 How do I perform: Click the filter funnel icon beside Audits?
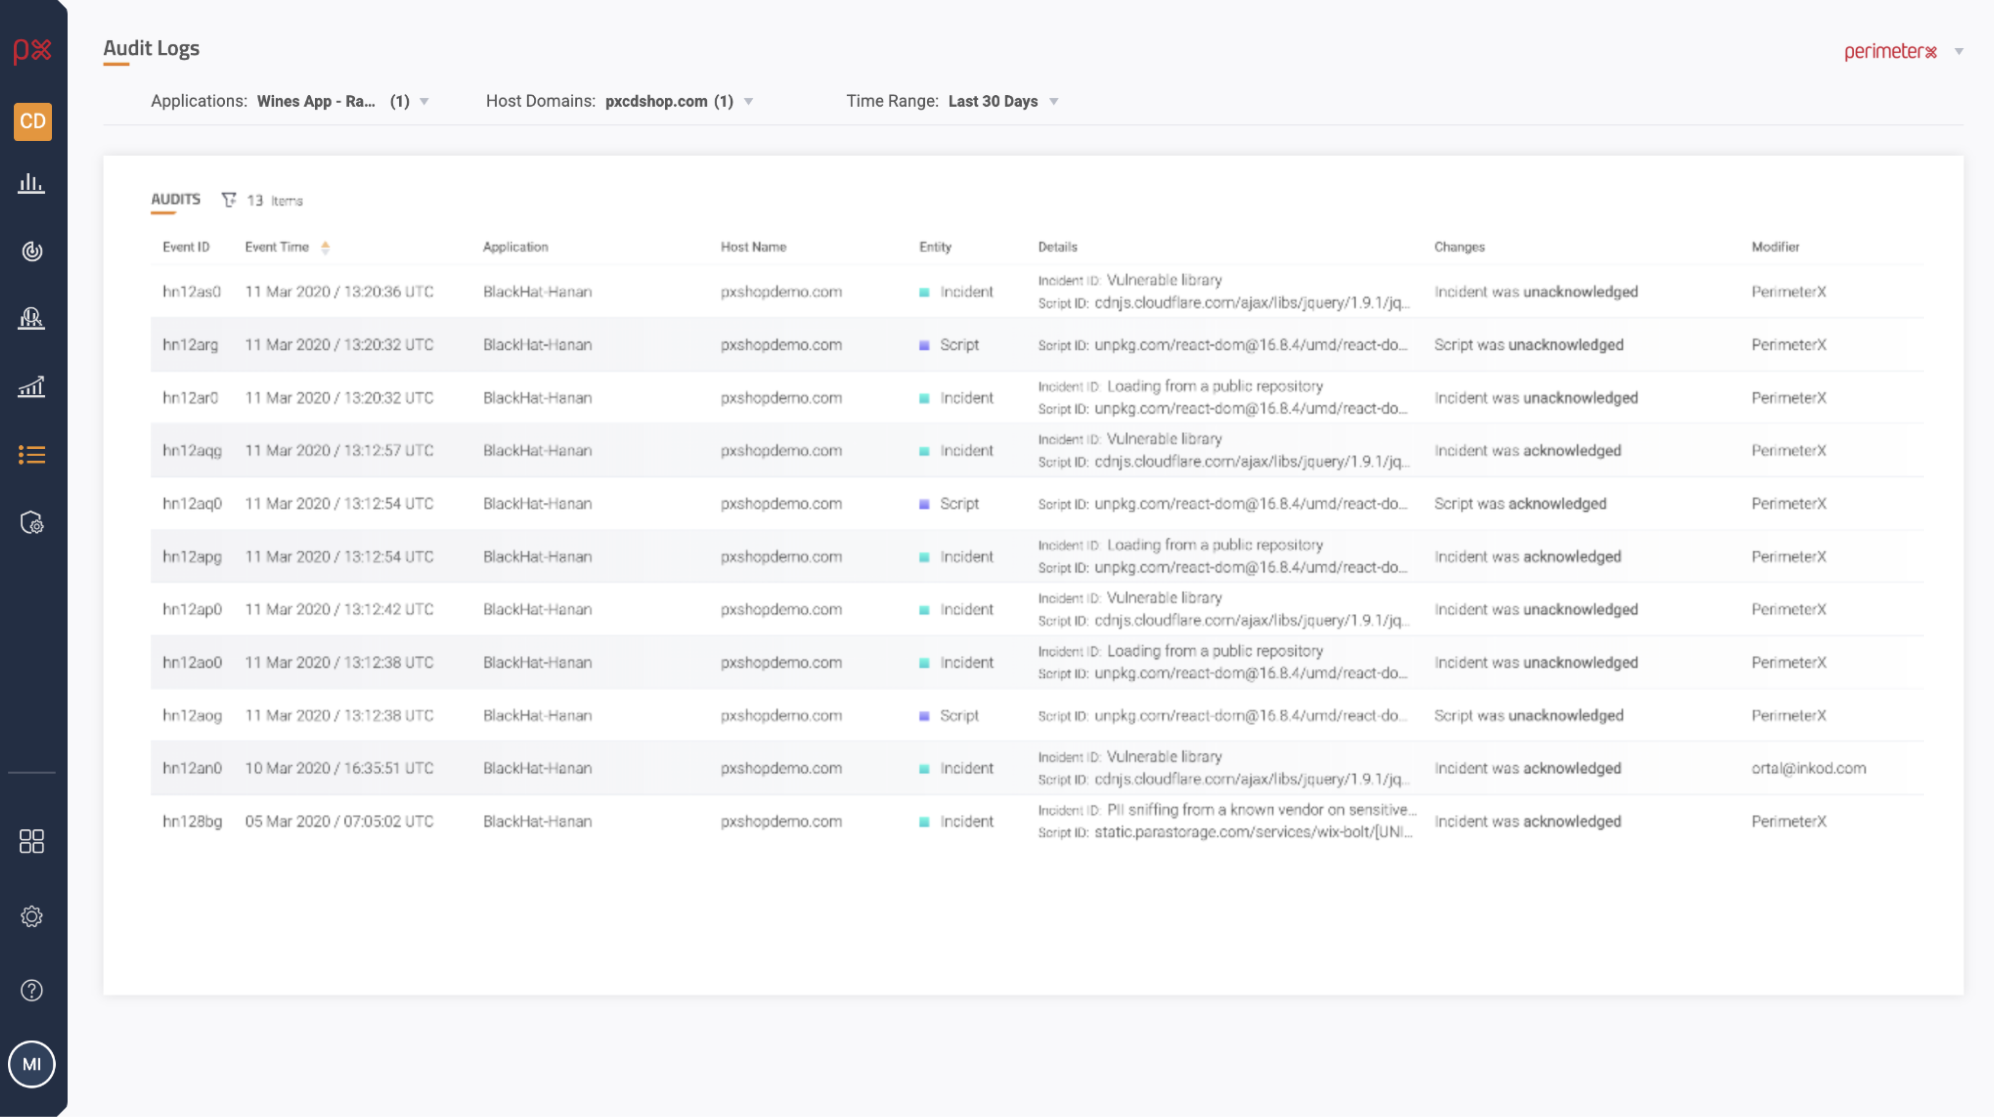(229, 200)
